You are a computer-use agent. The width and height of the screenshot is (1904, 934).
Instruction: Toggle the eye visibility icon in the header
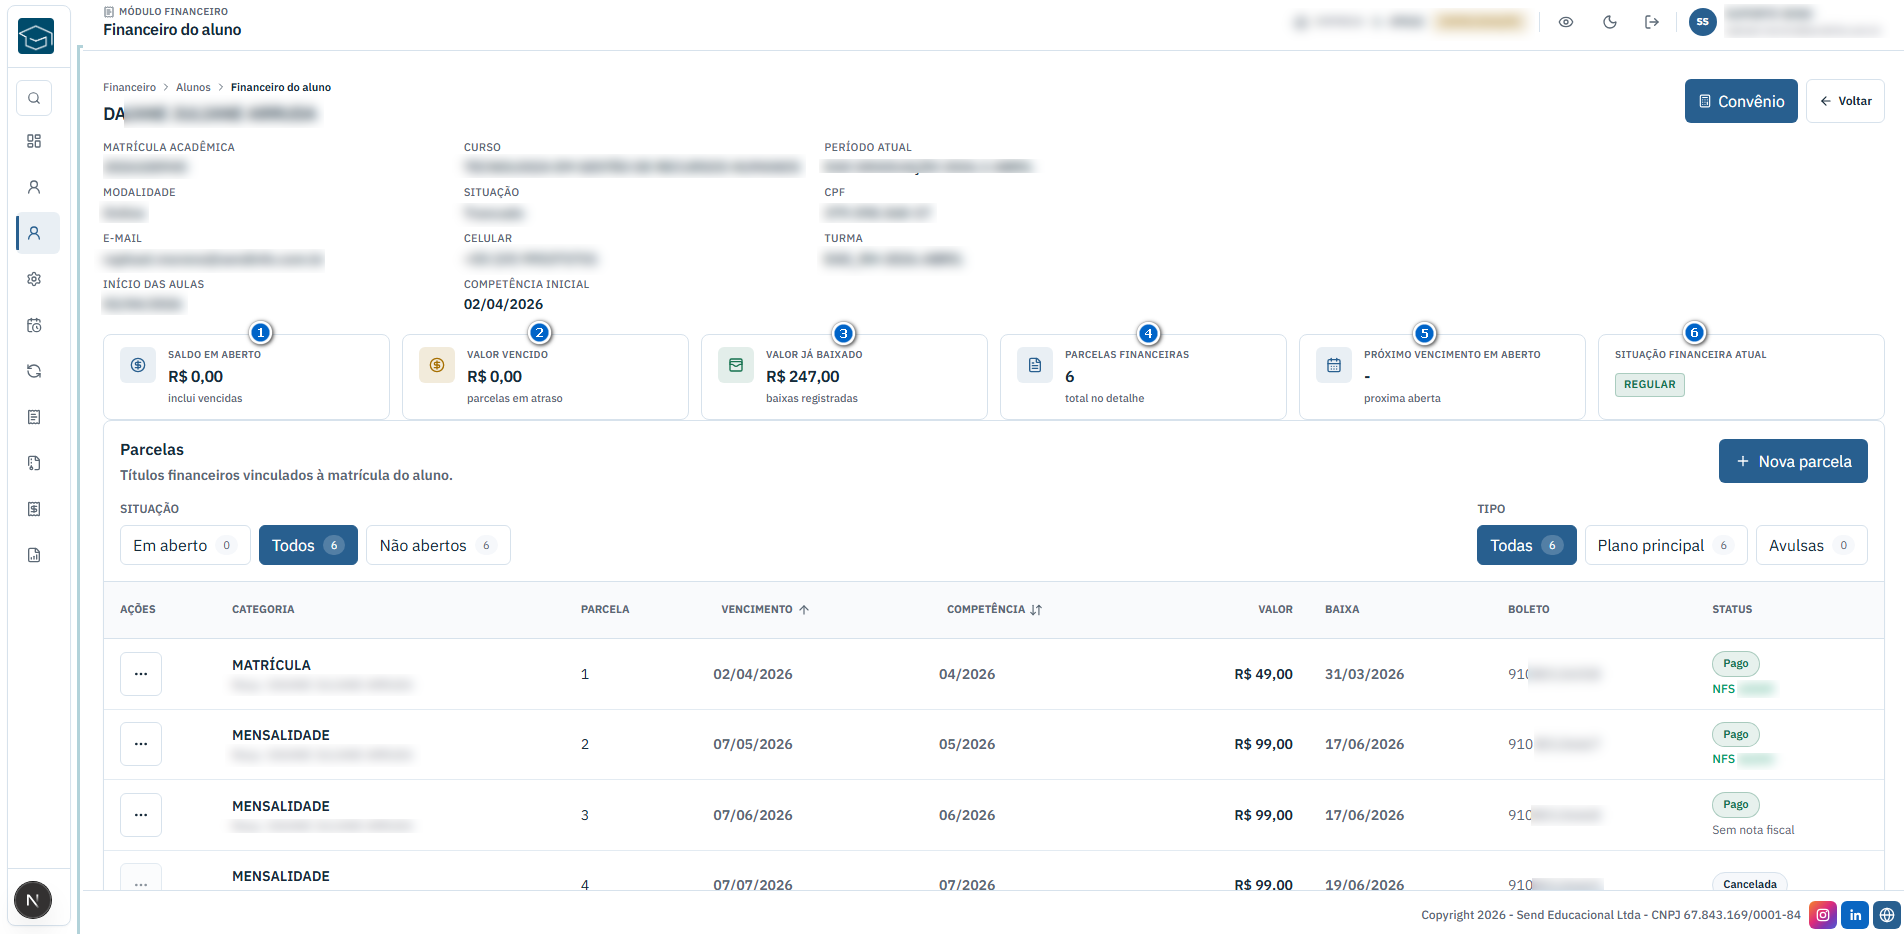coord(1566,22)
